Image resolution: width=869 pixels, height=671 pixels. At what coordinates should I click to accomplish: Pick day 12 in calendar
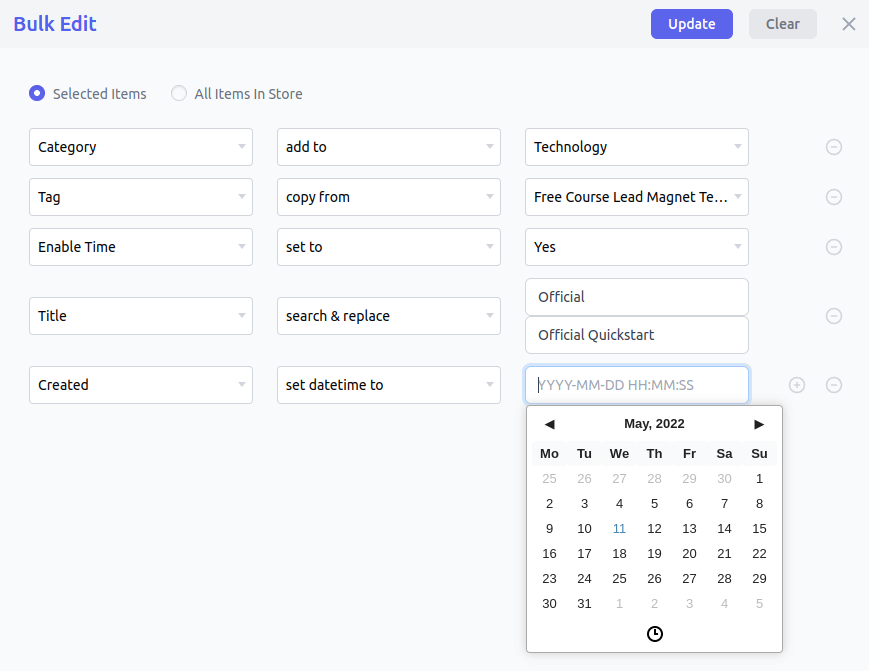click(654, 529)
